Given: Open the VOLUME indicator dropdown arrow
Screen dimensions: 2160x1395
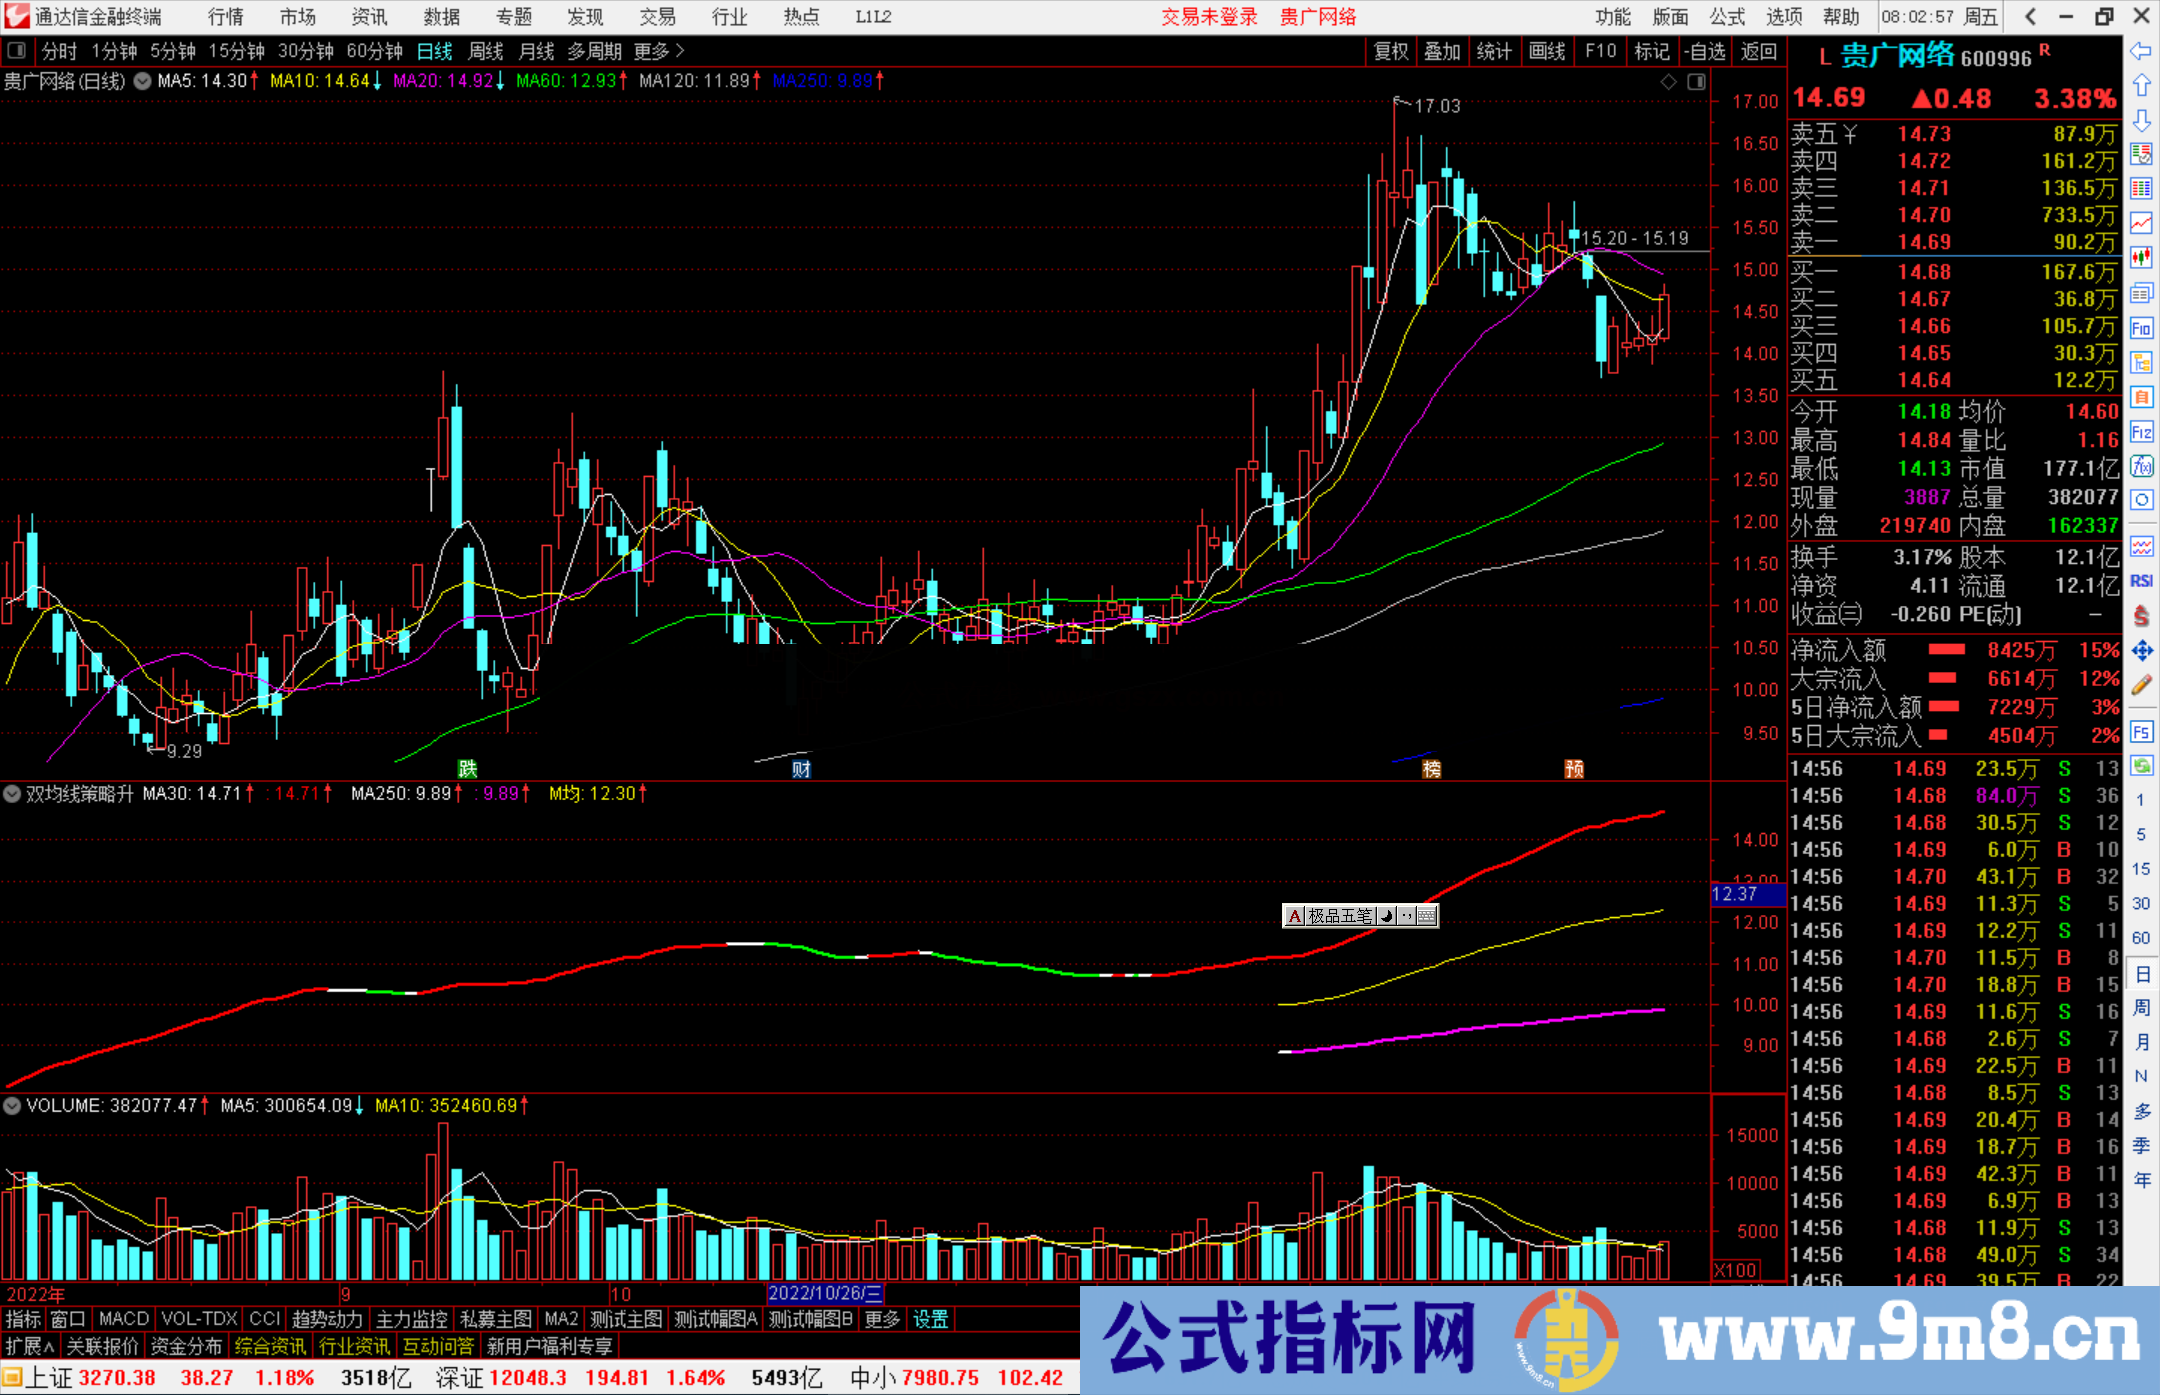Looking at the screenshot, I should pos(12,1106).
